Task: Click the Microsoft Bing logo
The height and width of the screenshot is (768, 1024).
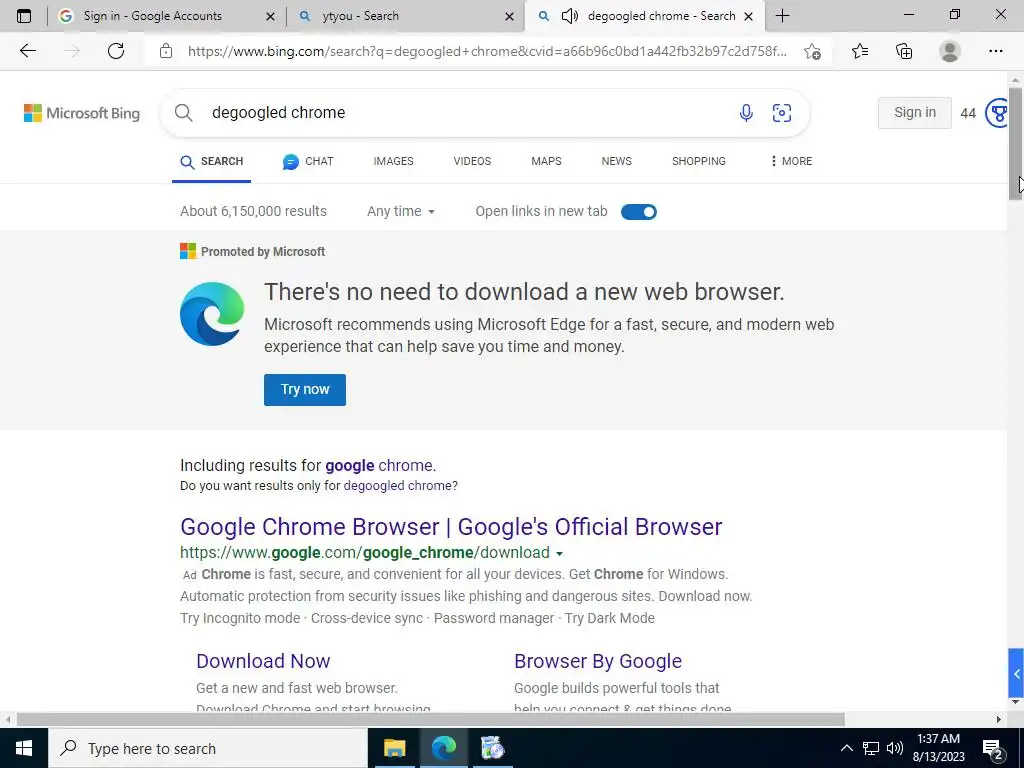Action: 82,113
